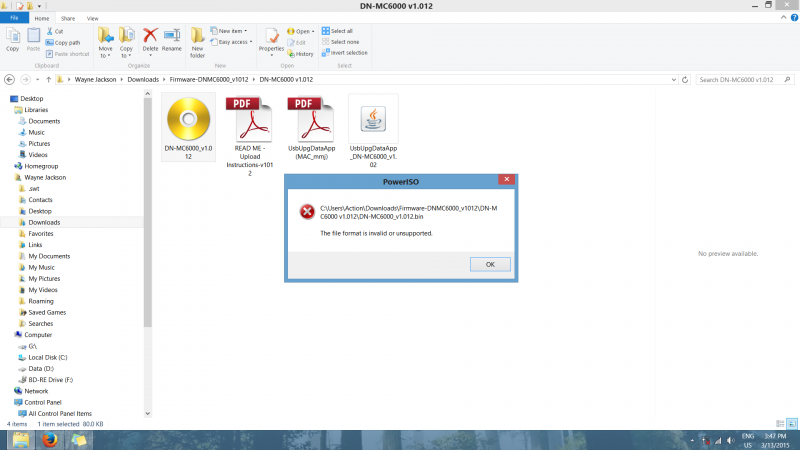Click the Refresh icon by address bar

tap(685, 80)
